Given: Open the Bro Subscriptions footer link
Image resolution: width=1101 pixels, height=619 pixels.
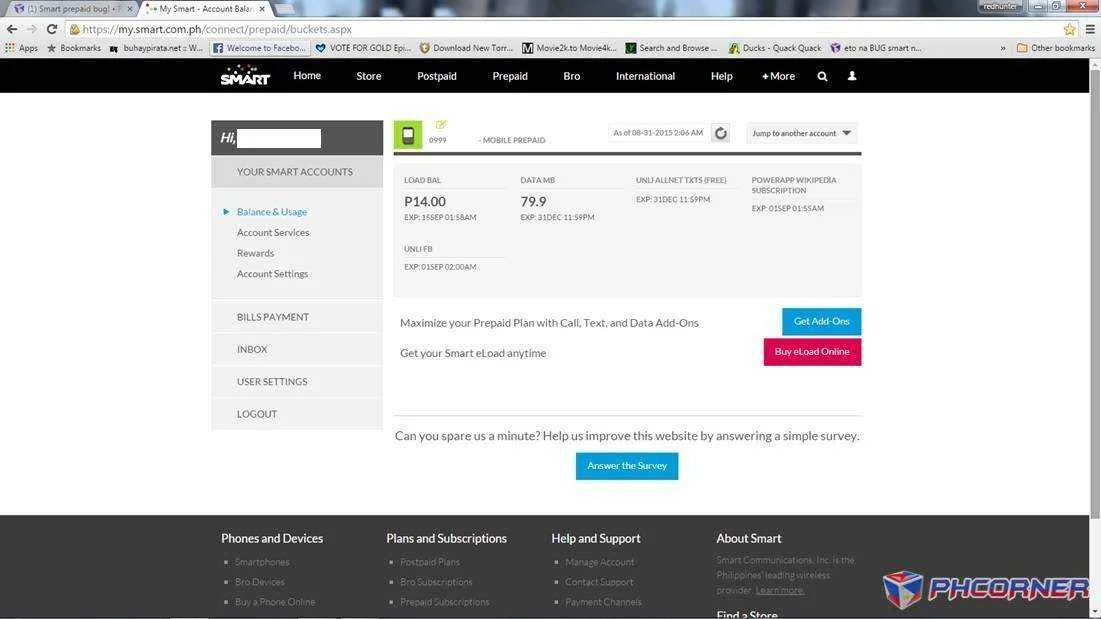Looking at the screenshot, I should 436,582.
